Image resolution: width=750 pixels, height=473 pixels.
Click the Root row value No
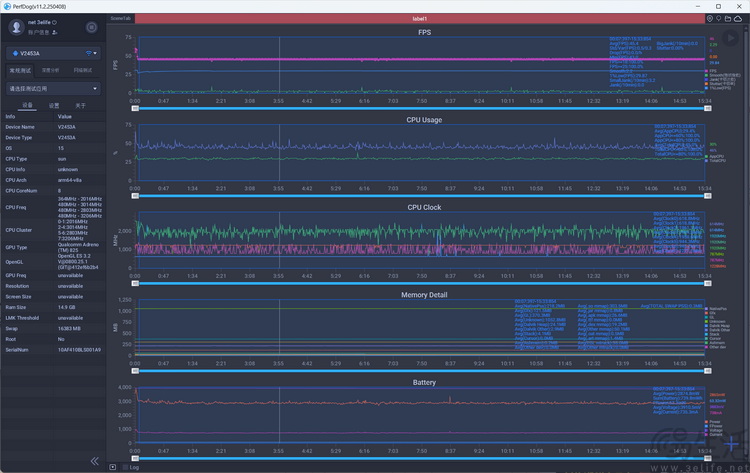[61, 340]
